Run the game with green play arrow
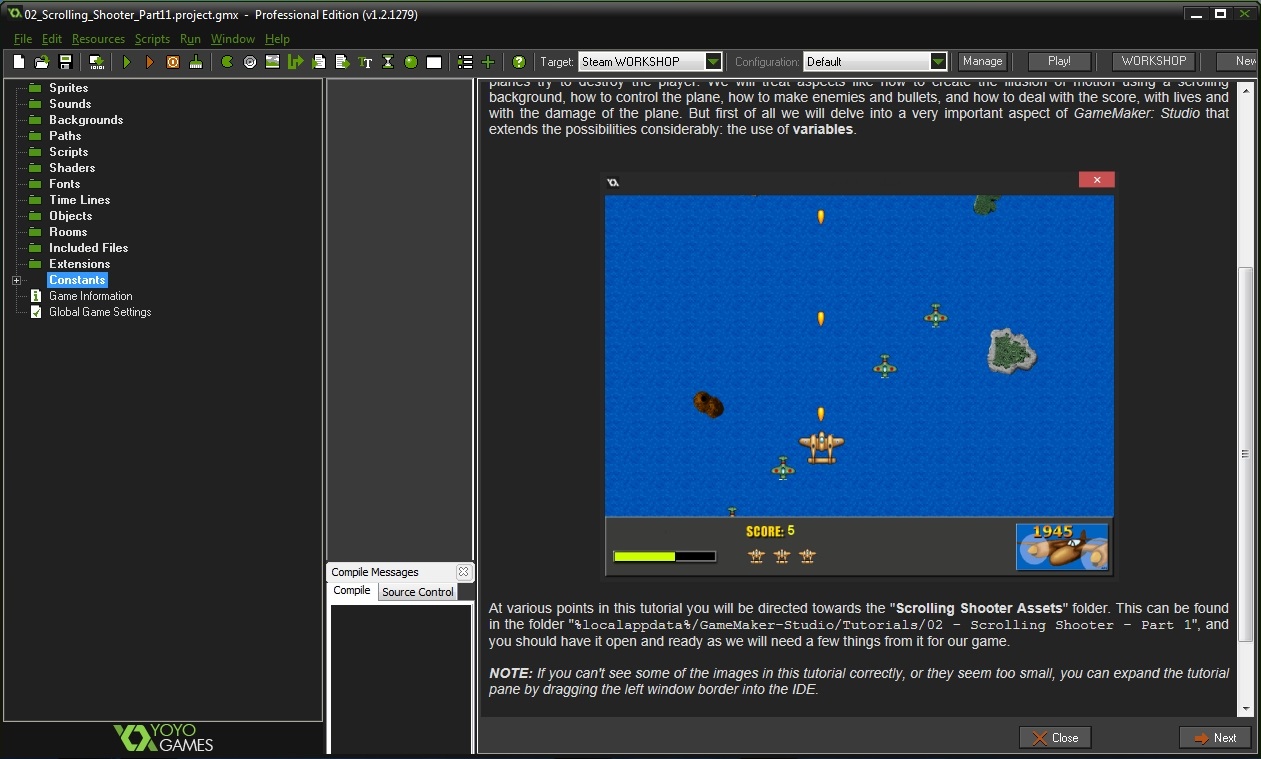 [x=127, y=62]
